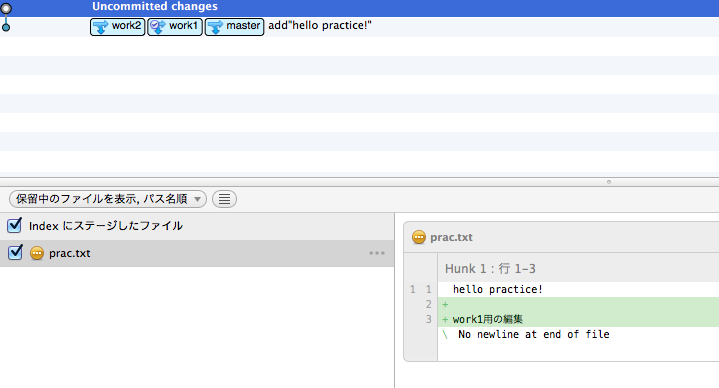
Task: Uncheck the prac.txt staged checkbox
Action: tap(15, 252)
